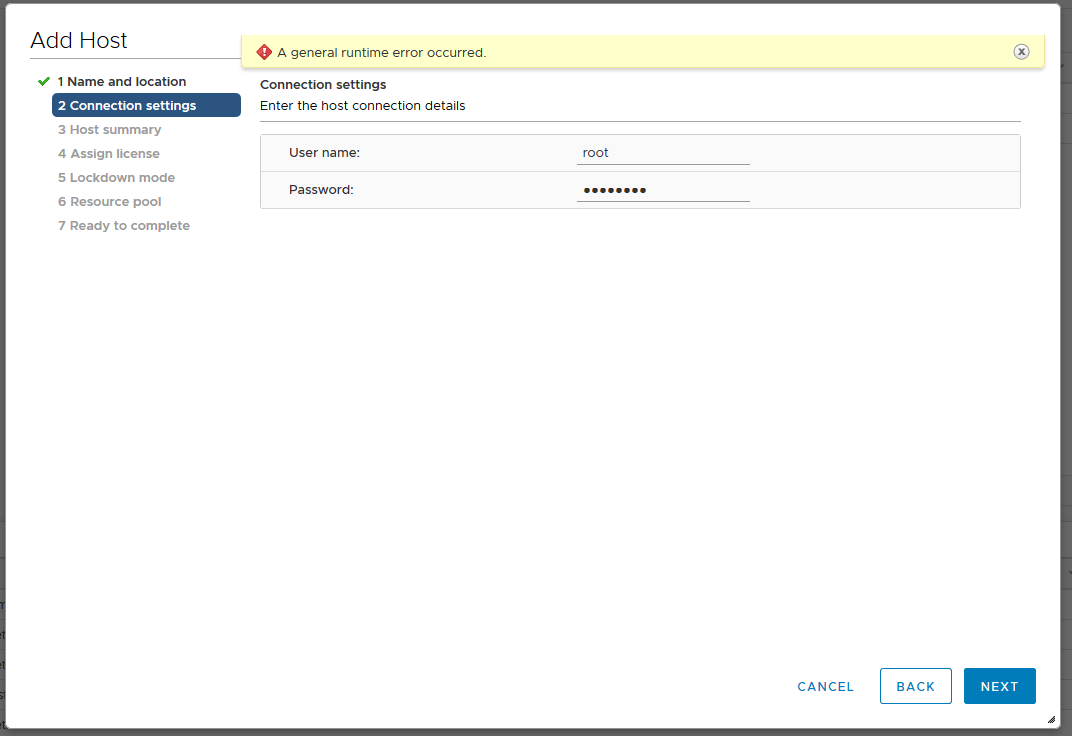Cancel the Add Host wizard
Screen dimensions: 1072x736
(825, 687)
